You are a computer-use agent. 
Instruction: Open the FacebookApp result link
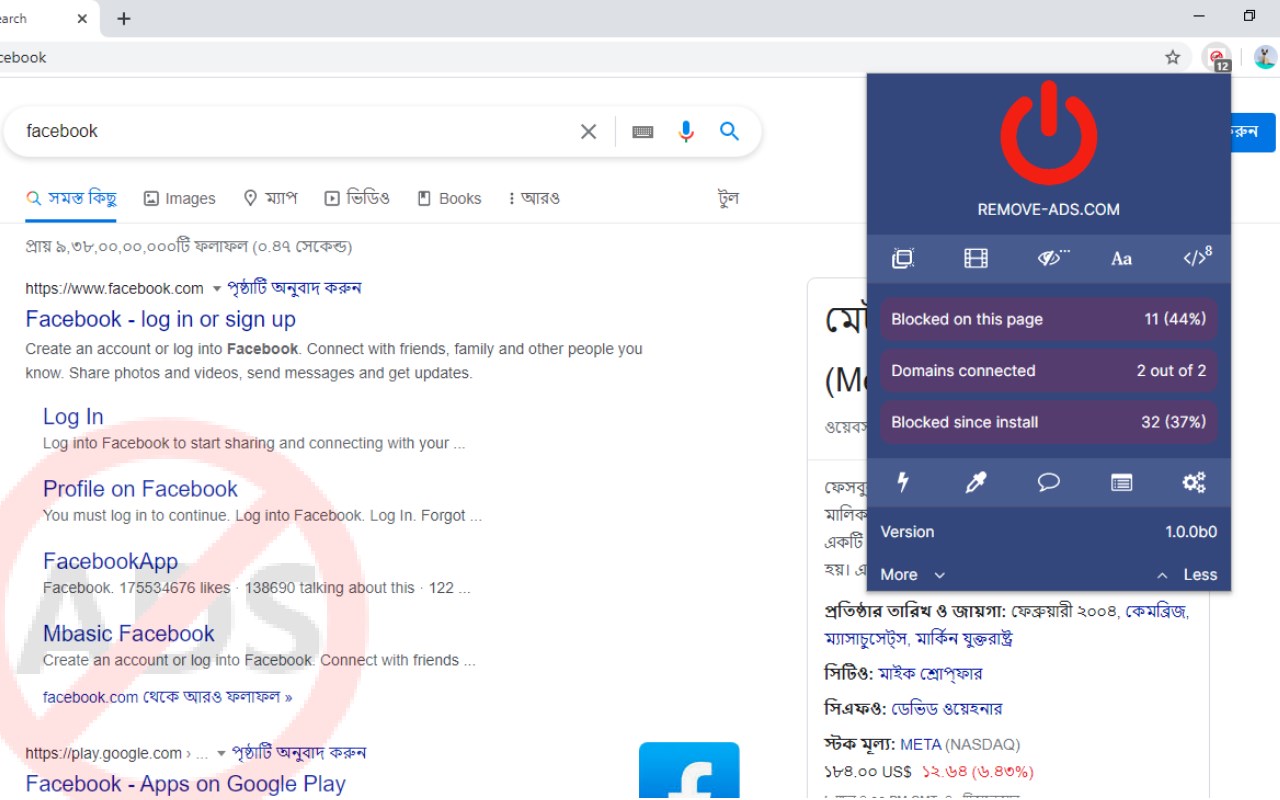pyautogui.click(x=110, y=561)
